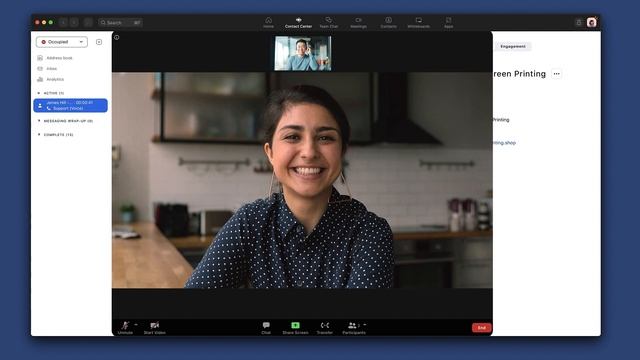This screenshot has height=360, width=640.
Task: Open Analytics in the sidebar
Action: [x=51, y=79]
